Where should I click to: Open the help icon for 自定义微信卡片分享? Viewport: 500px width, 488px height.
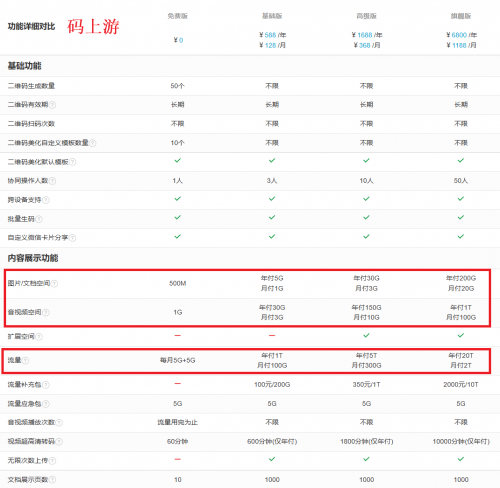click(x=72, y=238)
